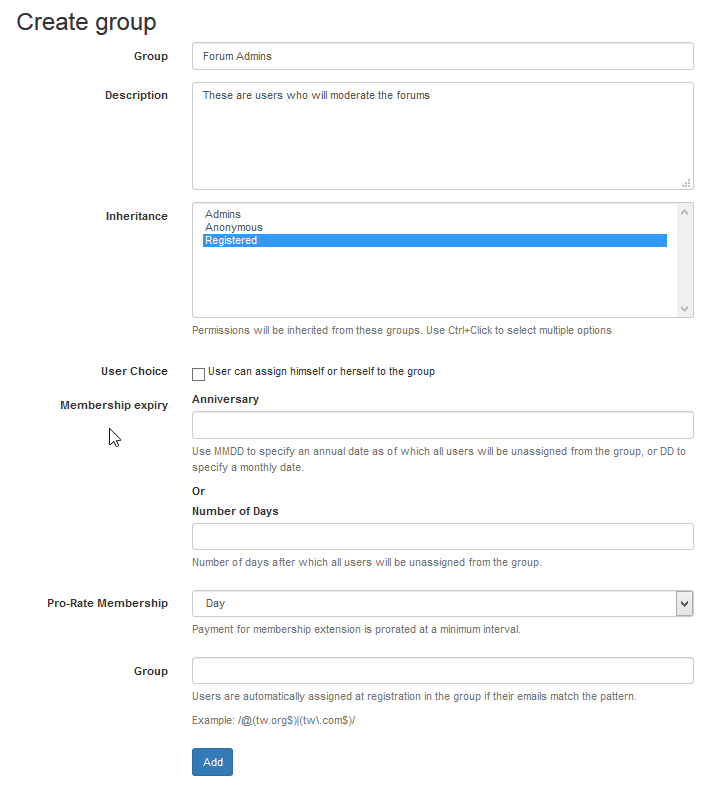Click the Membership expiry label
Image resolution: width=720 pixels, height=790 pixels.
[x=114, y=405]
